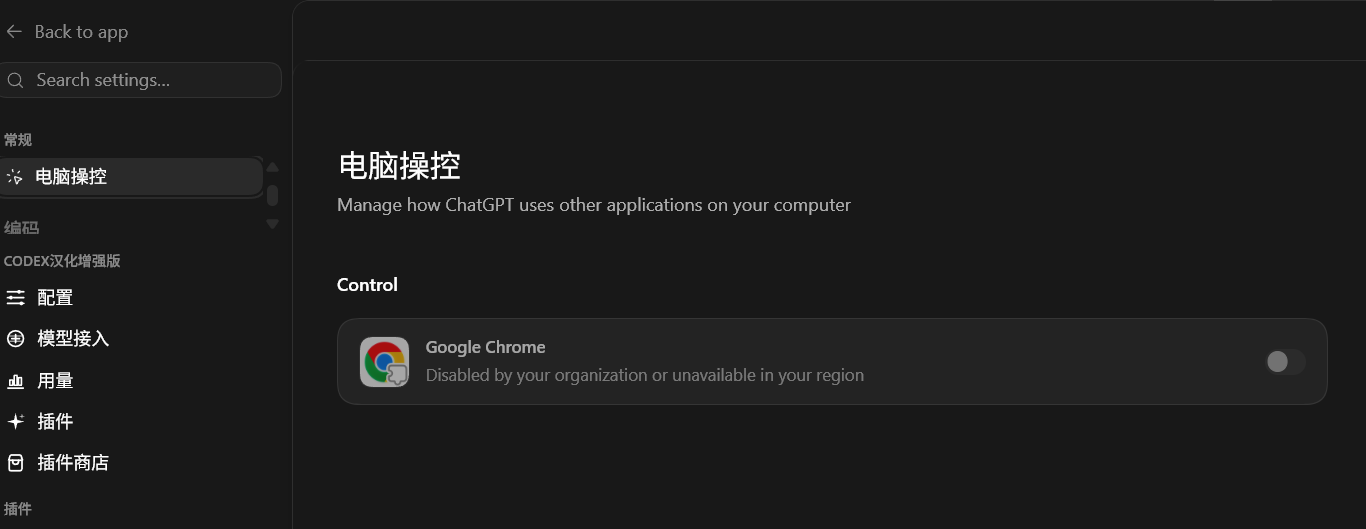Screen dimensions: 1366x529
Task: Click the Back to app link text
Action: coord(81,32)
